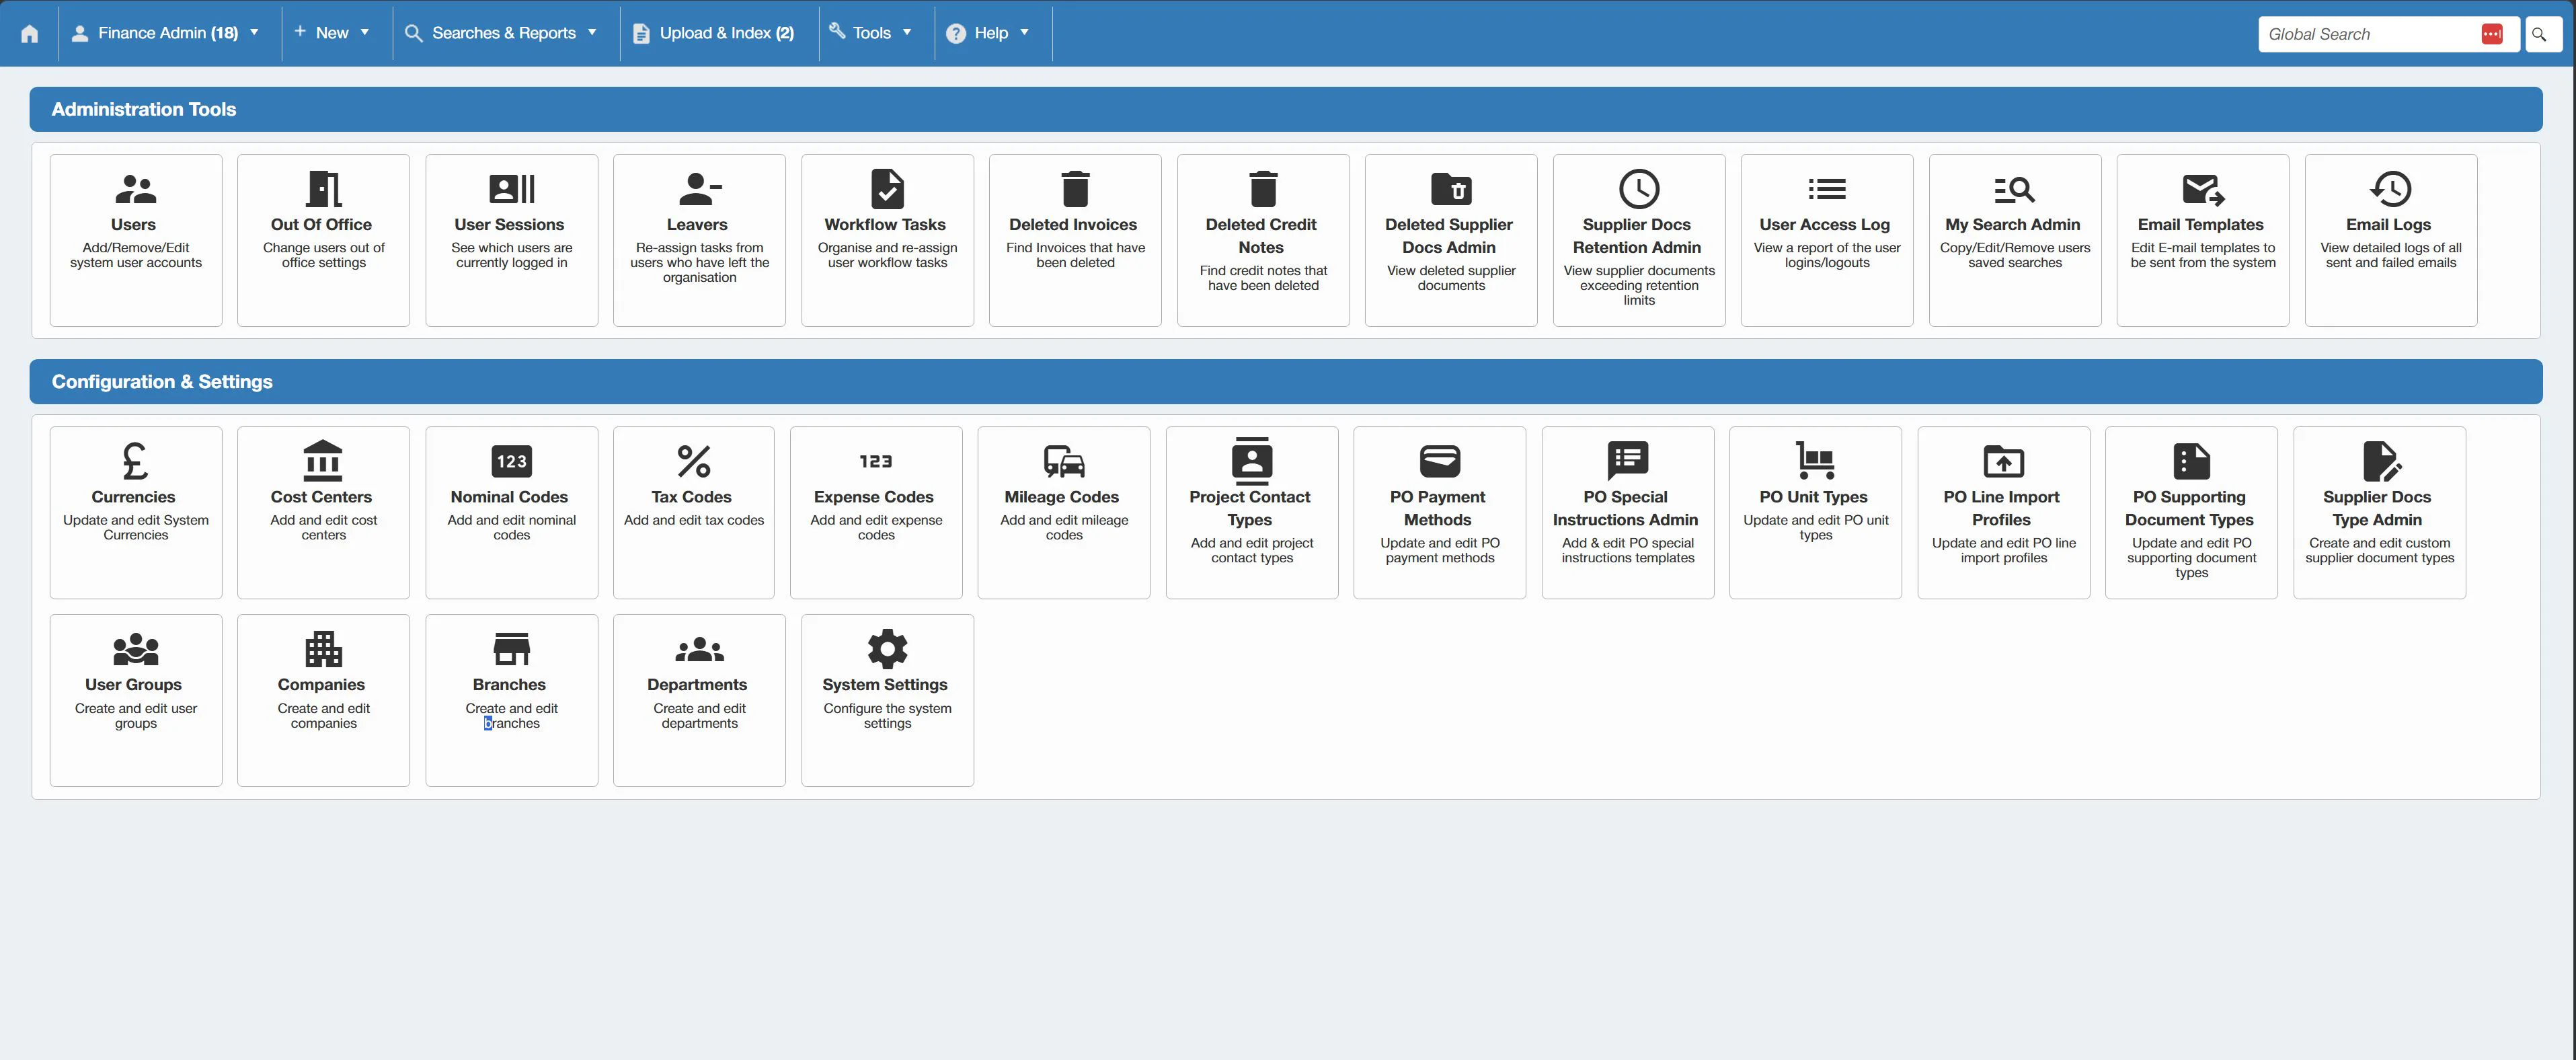The image size is (2576, 1060).
Task: Open the Nominal Codes 123 icon
Action: (511, 461)
